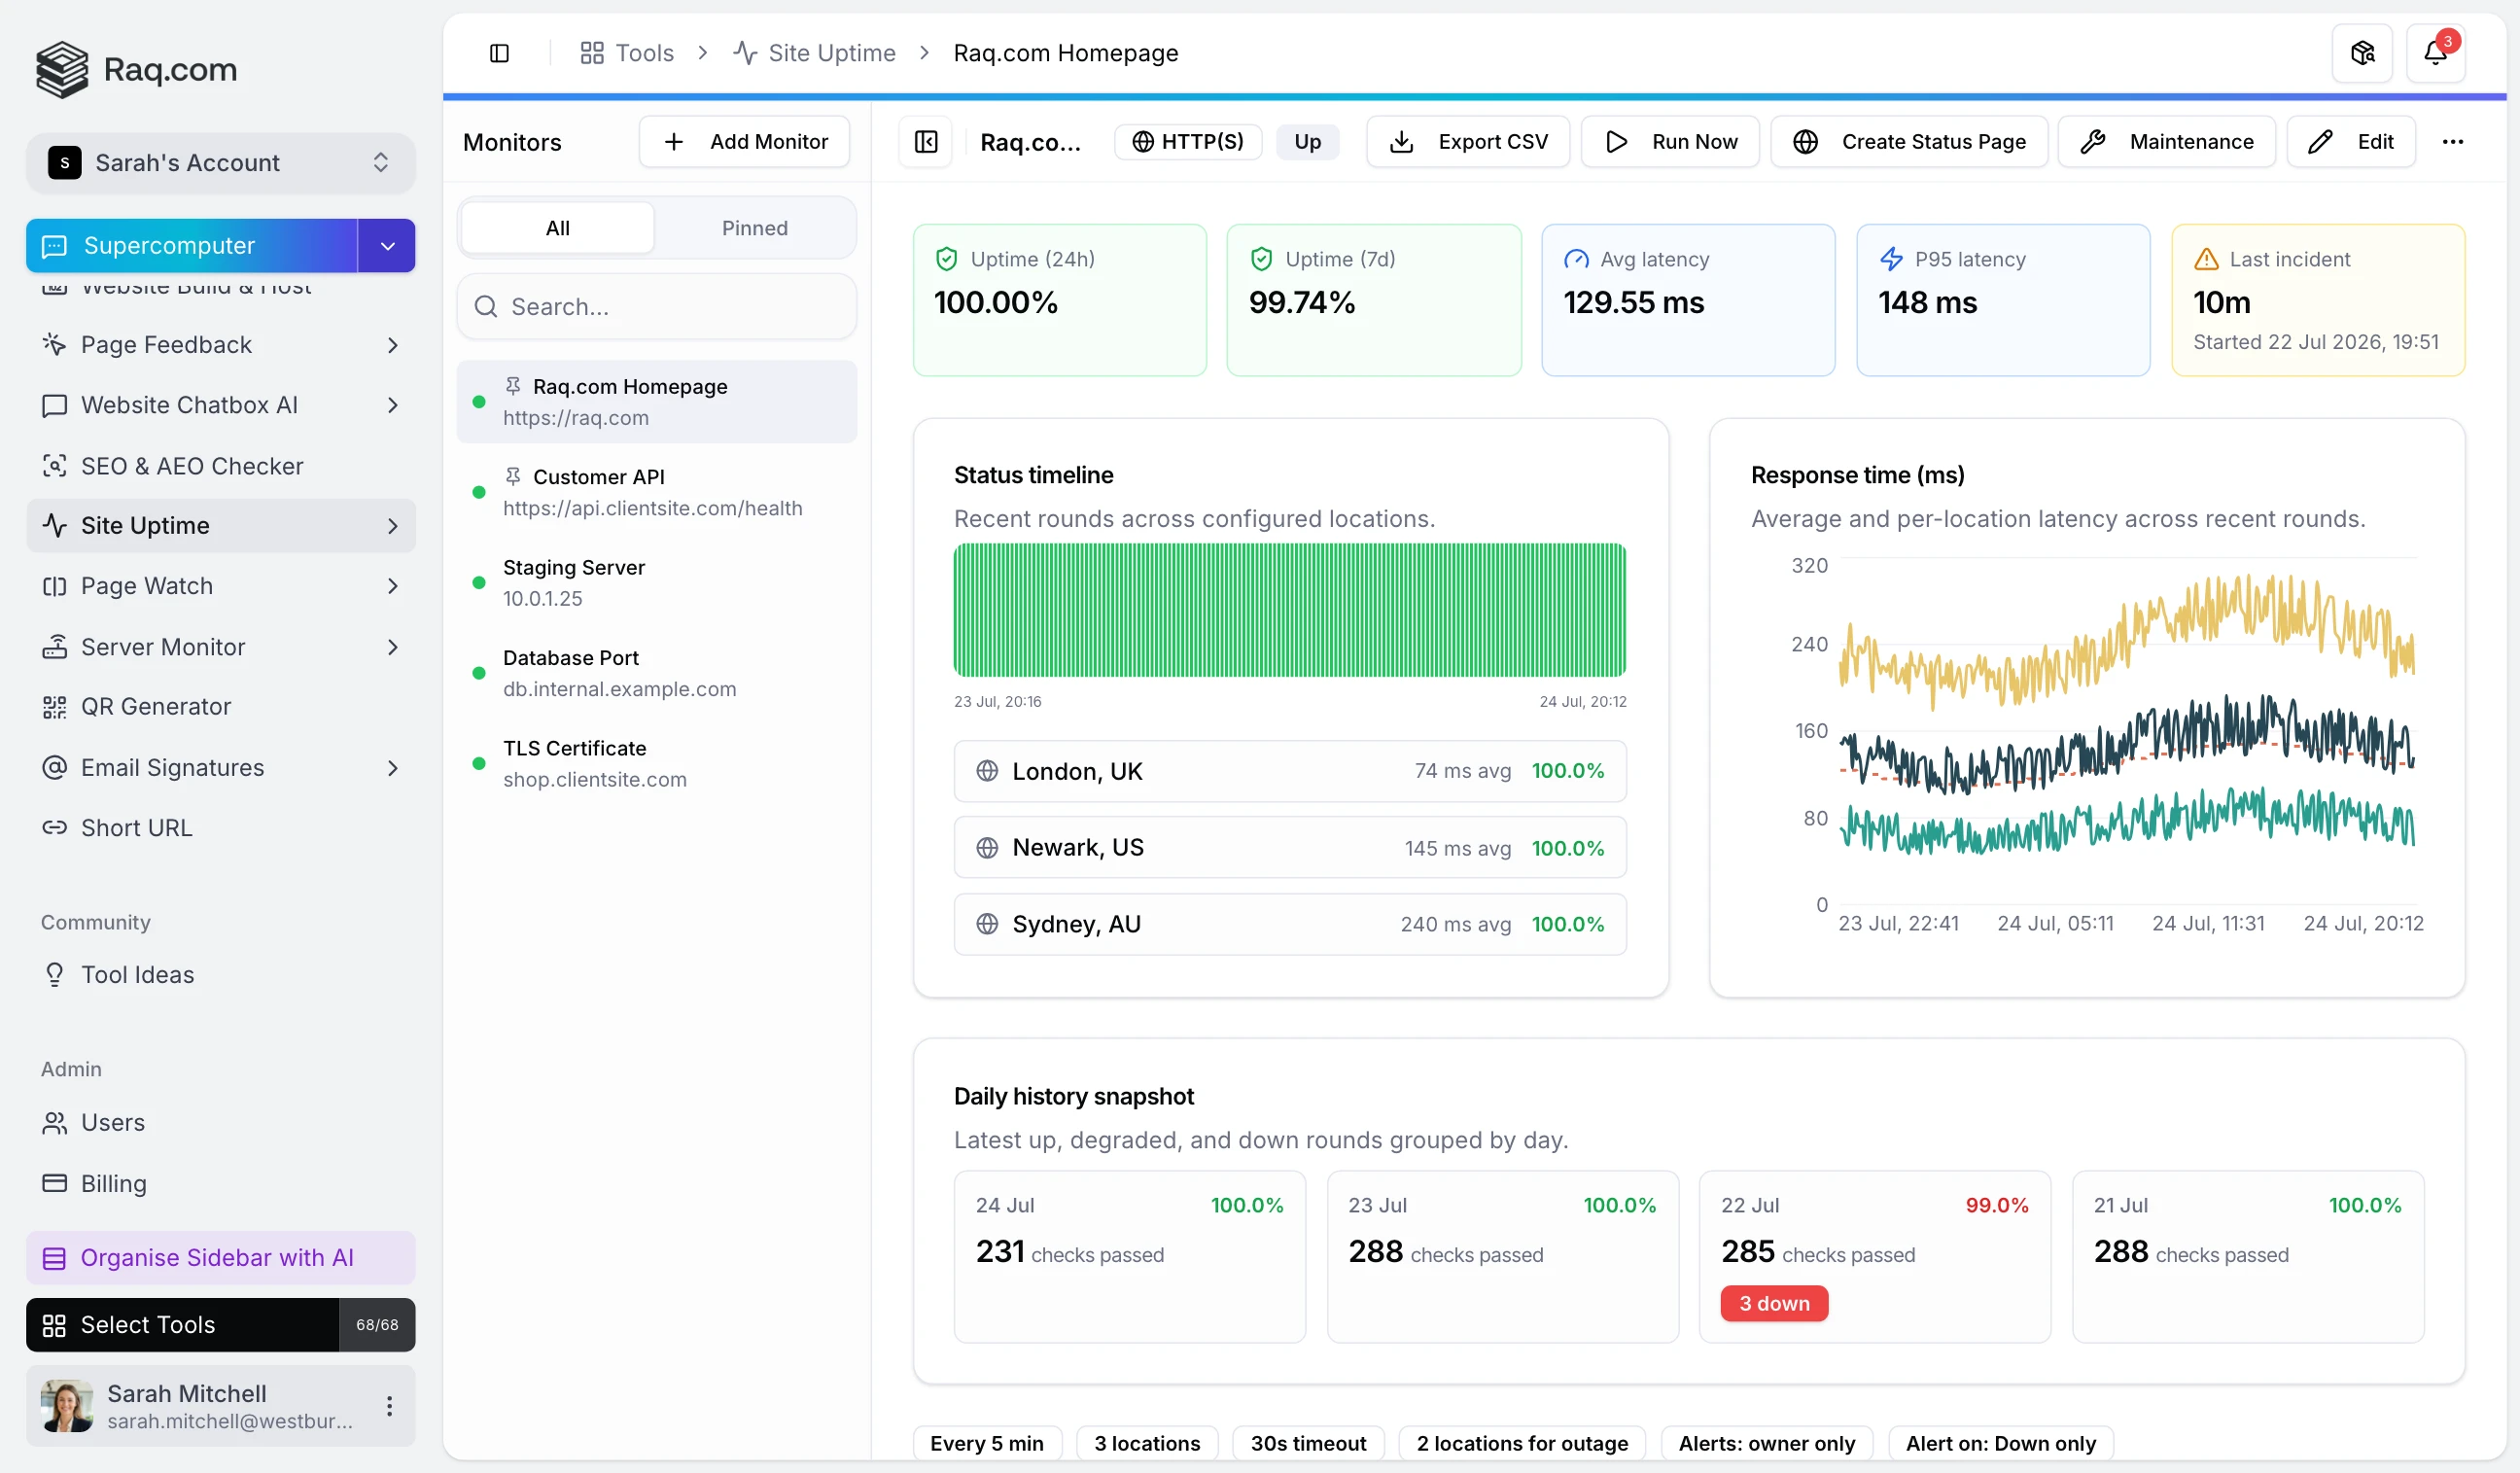Click the Newark, US location row
Screen dimensions: 2520x1473
click(x=1290, y=848)
